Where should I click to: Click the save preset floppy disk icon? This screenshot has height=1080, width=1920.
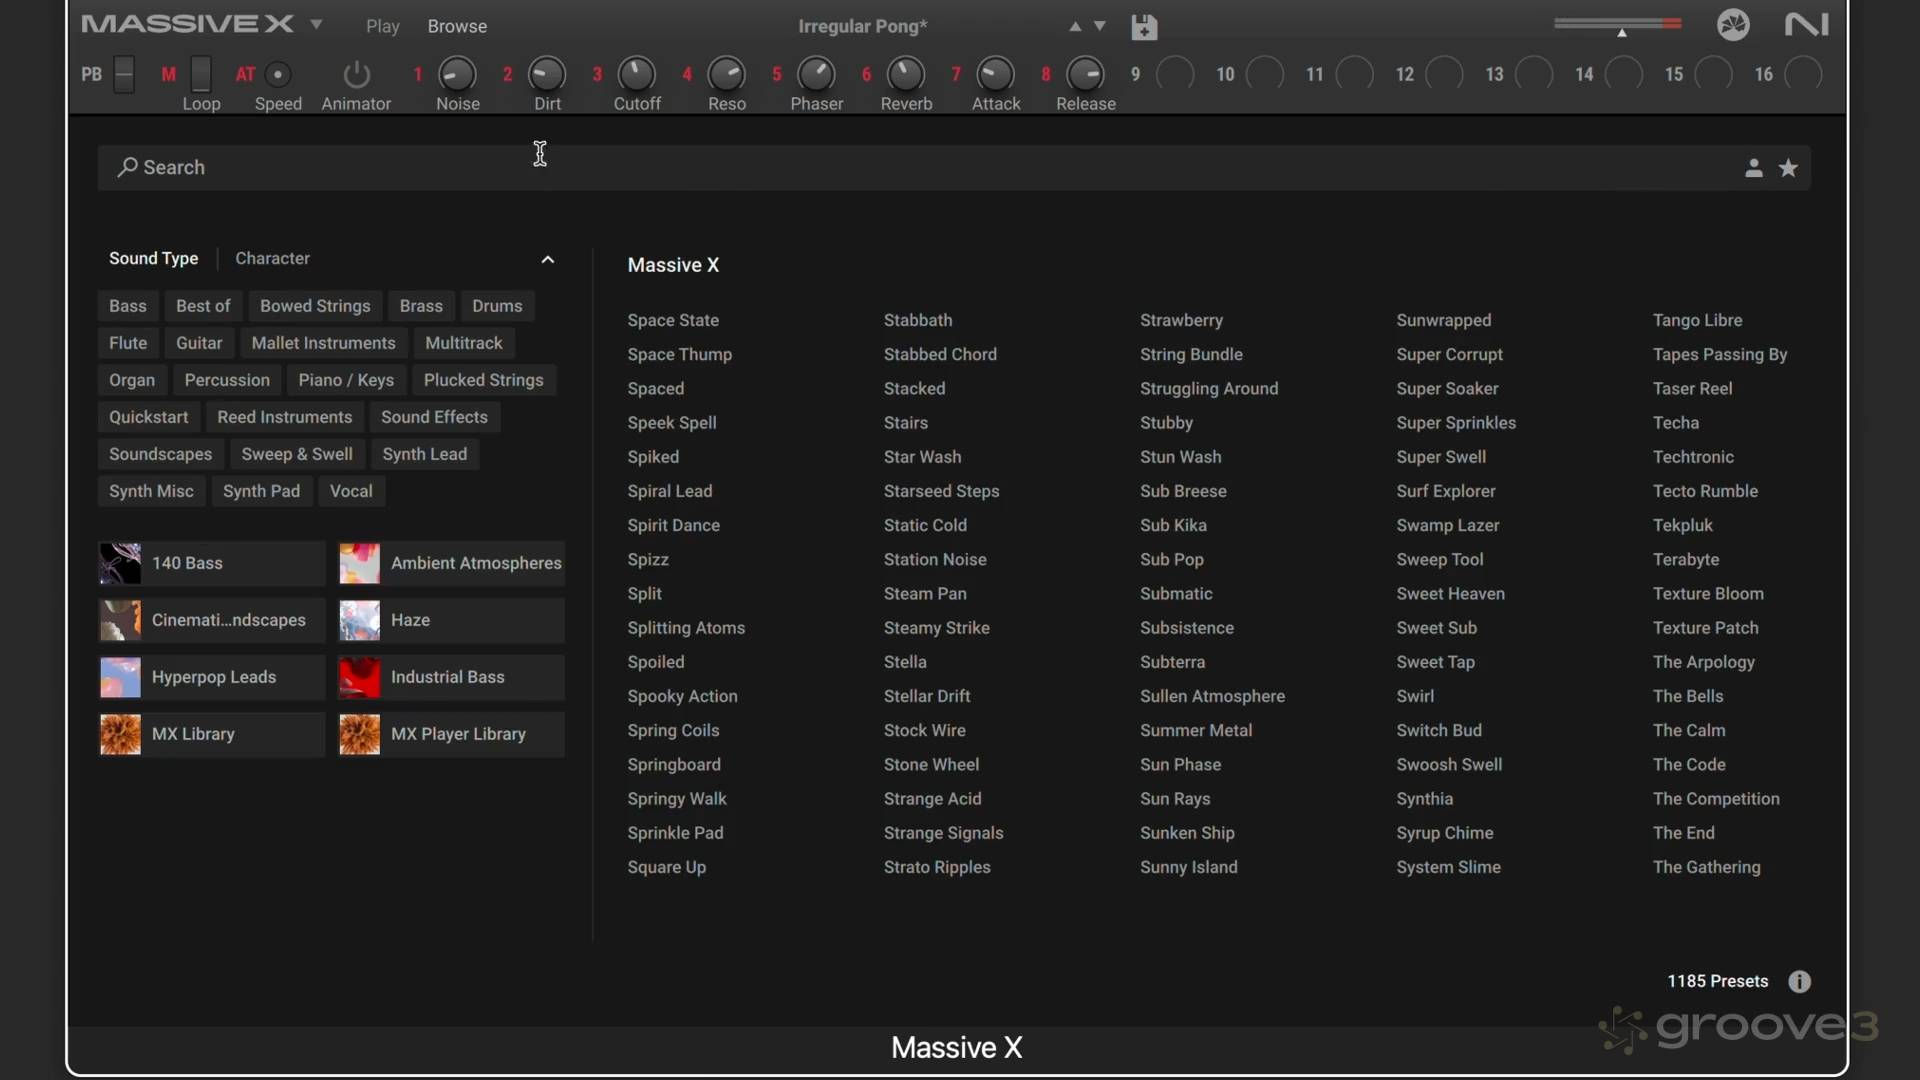1144,27
